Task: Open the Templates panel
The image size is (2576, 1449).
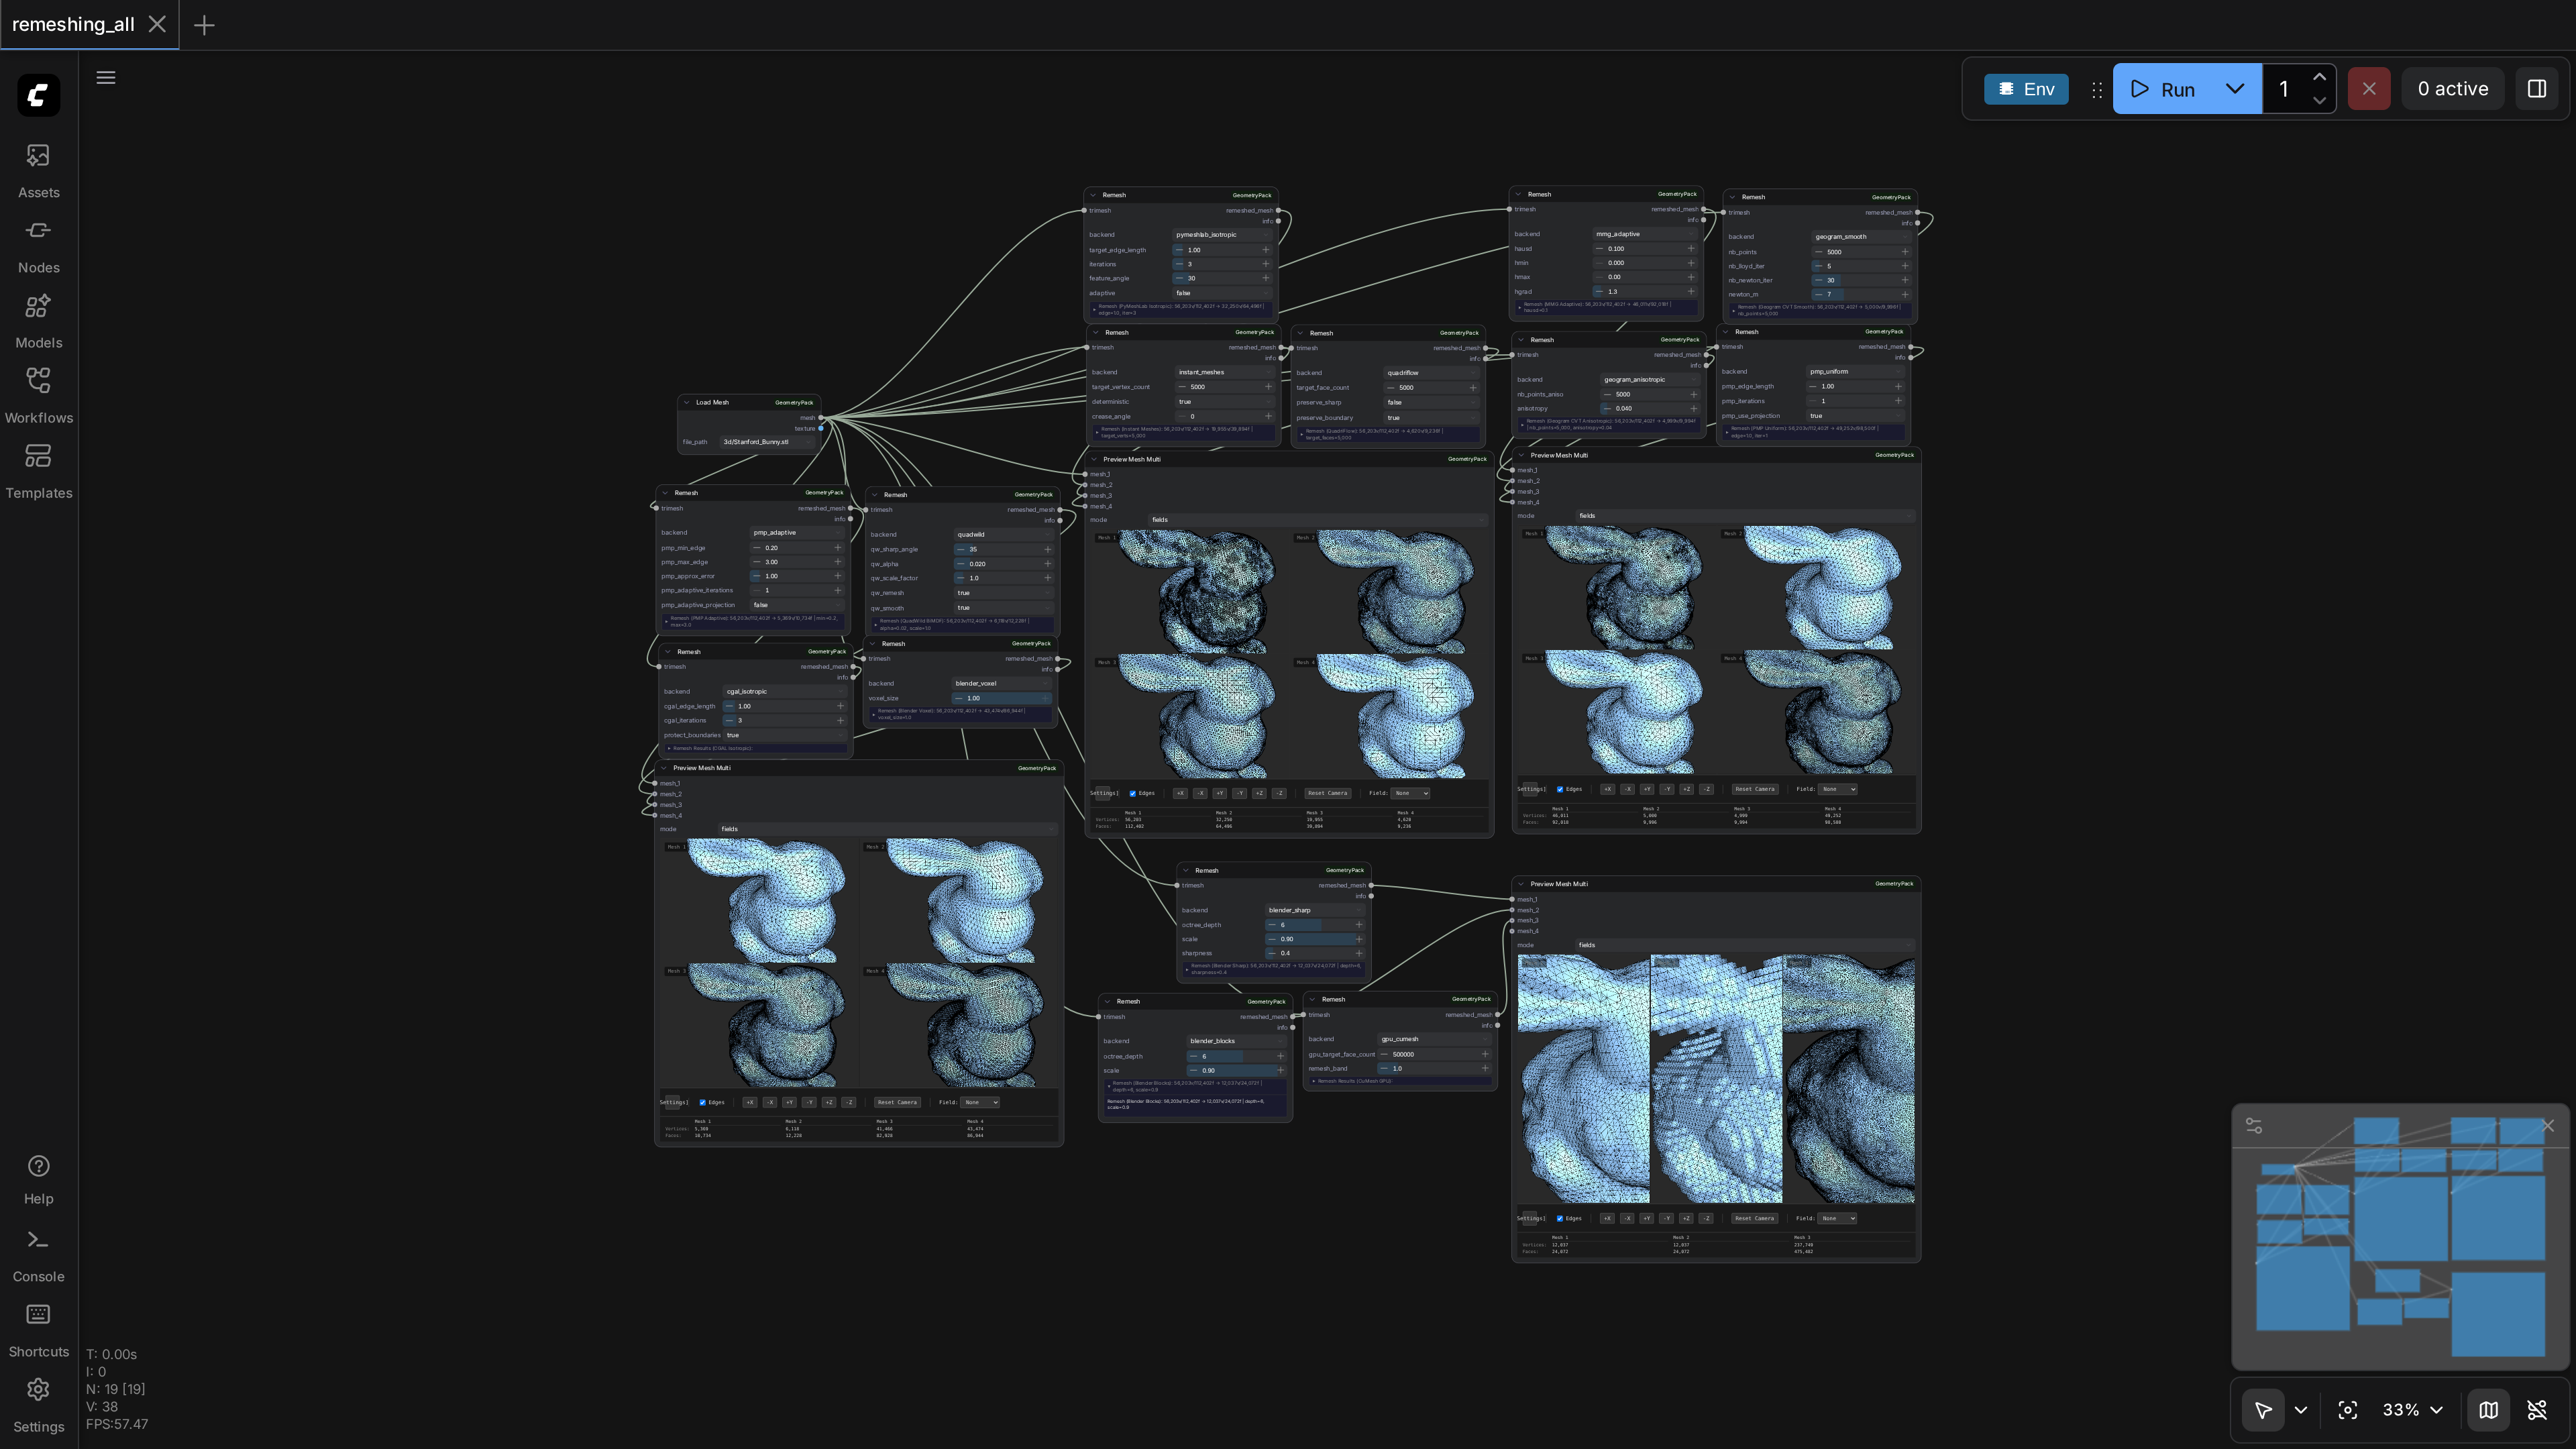Action: click(x=38, y=471)
